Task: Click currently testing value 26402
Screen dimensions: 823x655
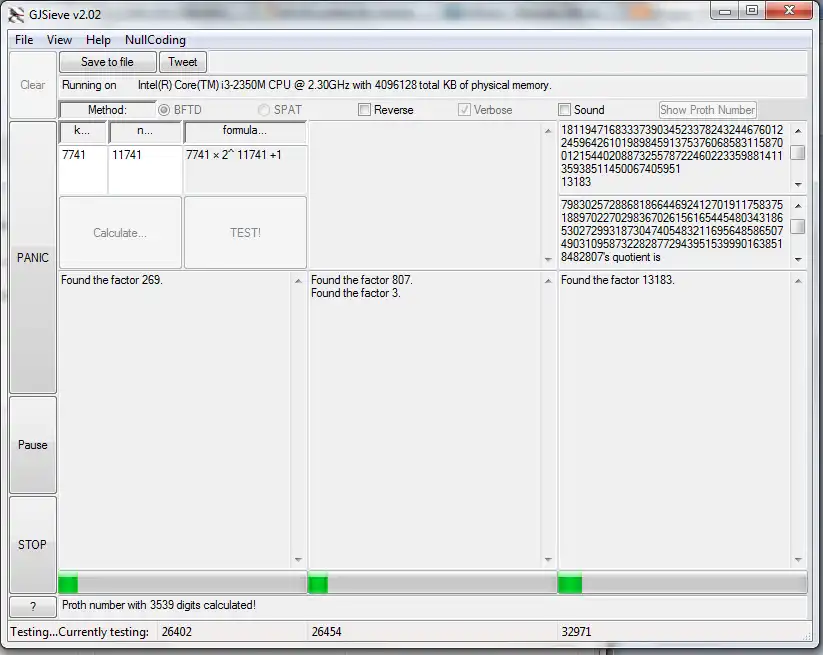Action: tap(177, 632)
